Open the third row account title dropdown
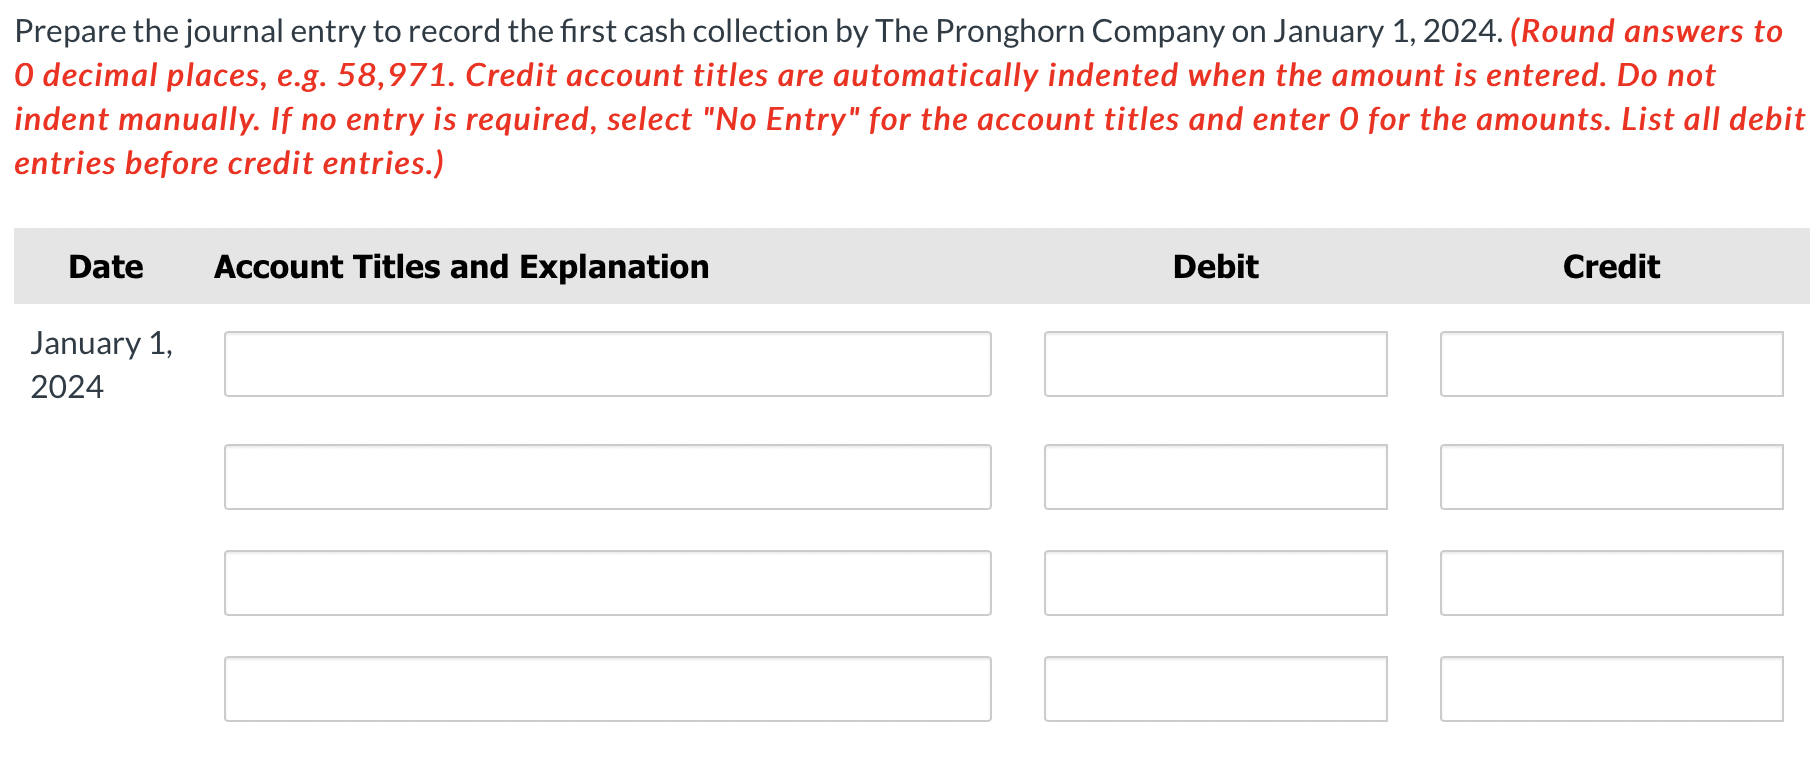The height and width of the screenshot is (778, 1820). [607, 583]
